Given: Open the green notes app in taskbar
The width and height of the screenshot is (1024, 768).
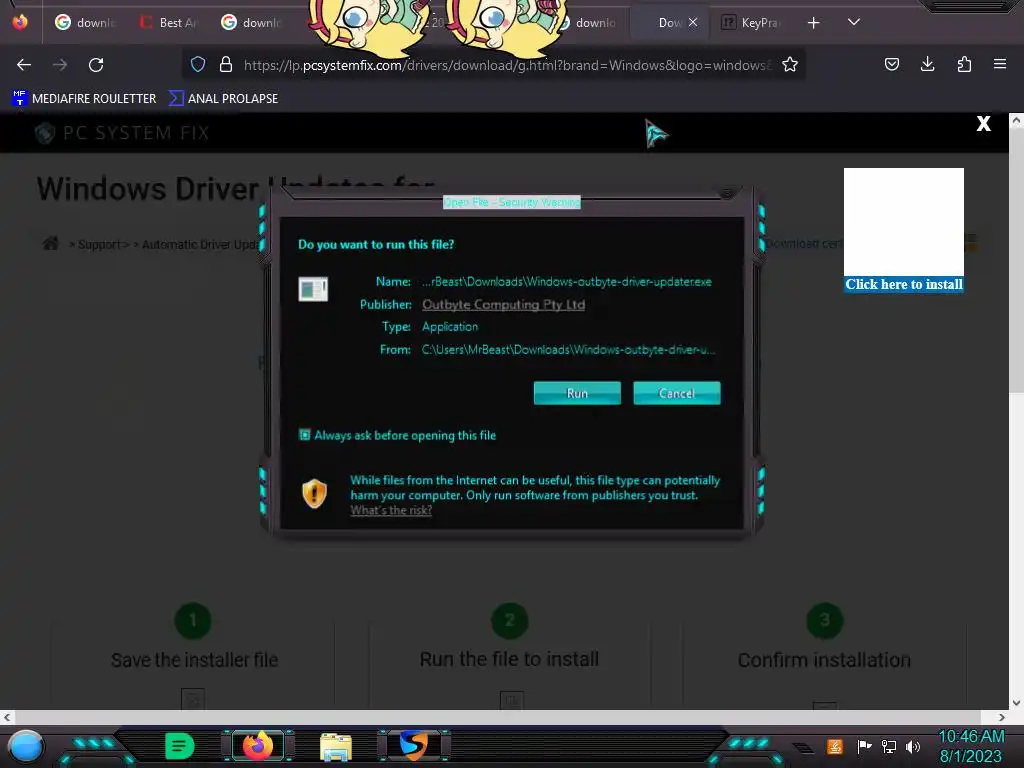Looking at the screenshot, I should pyautogui.click(x=179, y=746).
